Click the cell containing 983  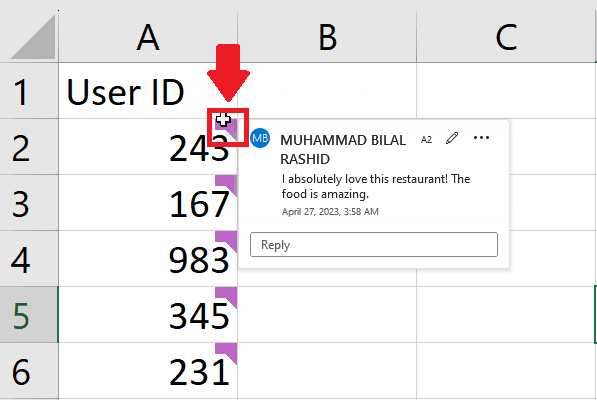(x=148, y=258)
